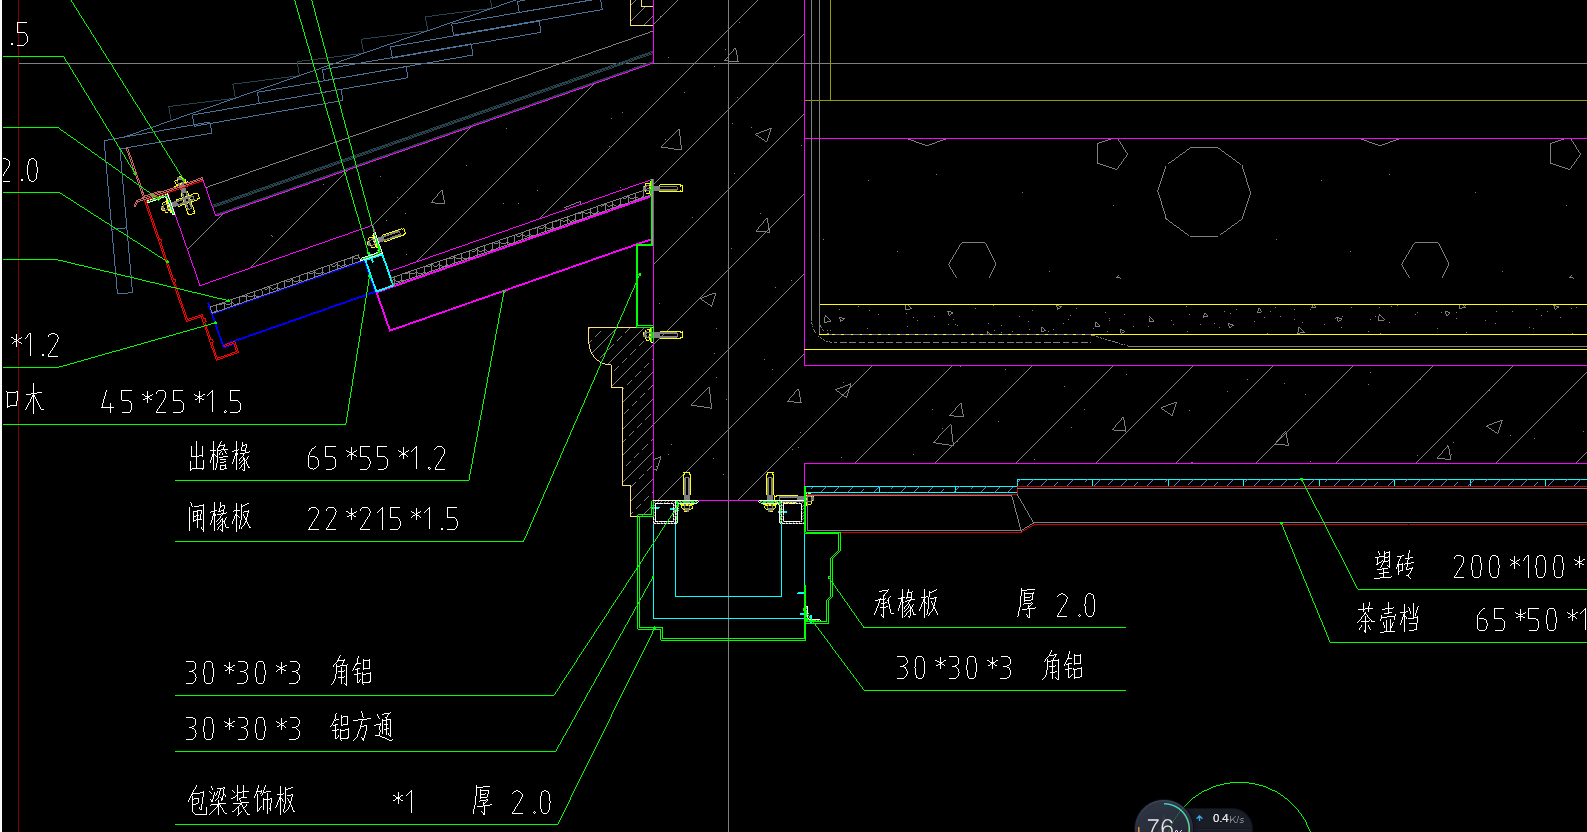Select the 30*30*3 铝方通 label

tap(288, 728)
